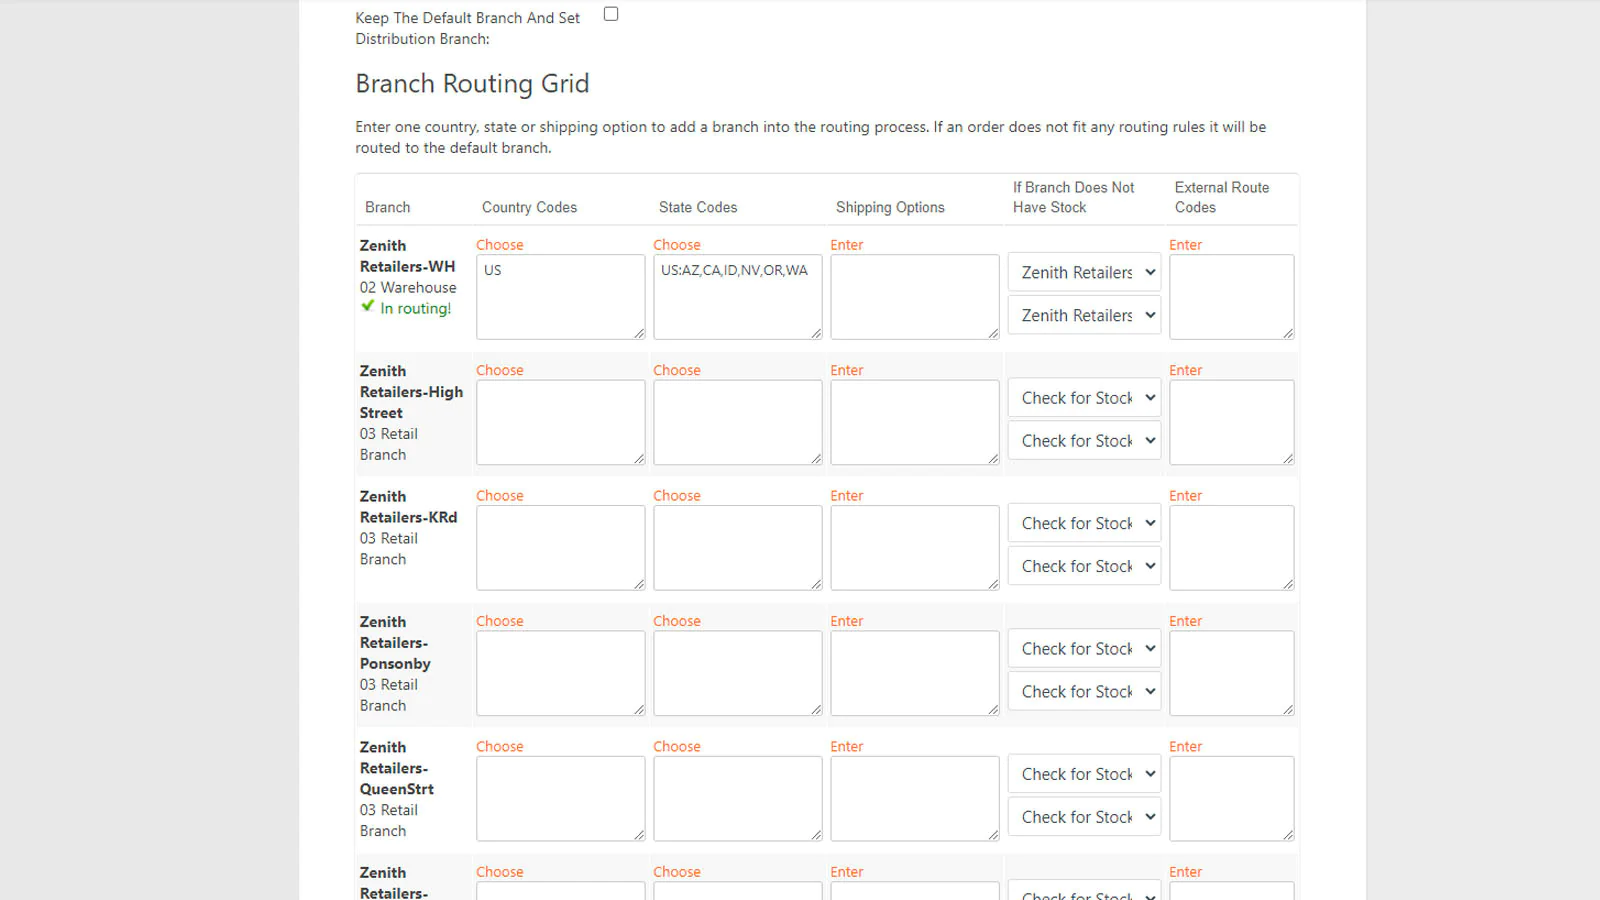Click Choose link above Zenith Retailers-WH country codes
Image resolution: width=1600 pixels, height=900 pixels.
click(499, 245)
